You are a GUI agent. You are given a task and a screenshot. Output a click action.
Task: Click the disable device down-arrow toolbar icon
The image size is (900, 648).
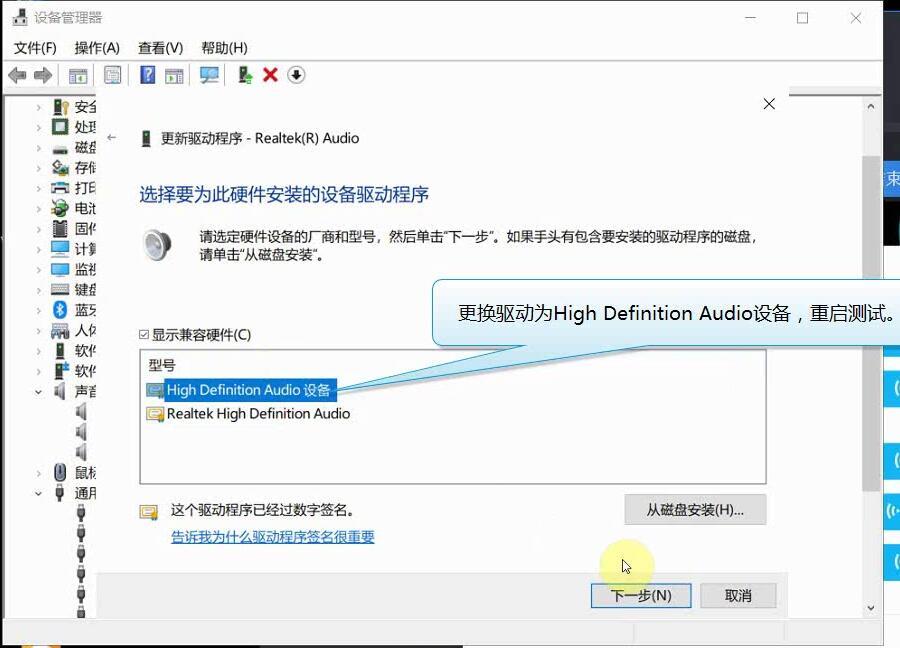[x=296, y=75]
